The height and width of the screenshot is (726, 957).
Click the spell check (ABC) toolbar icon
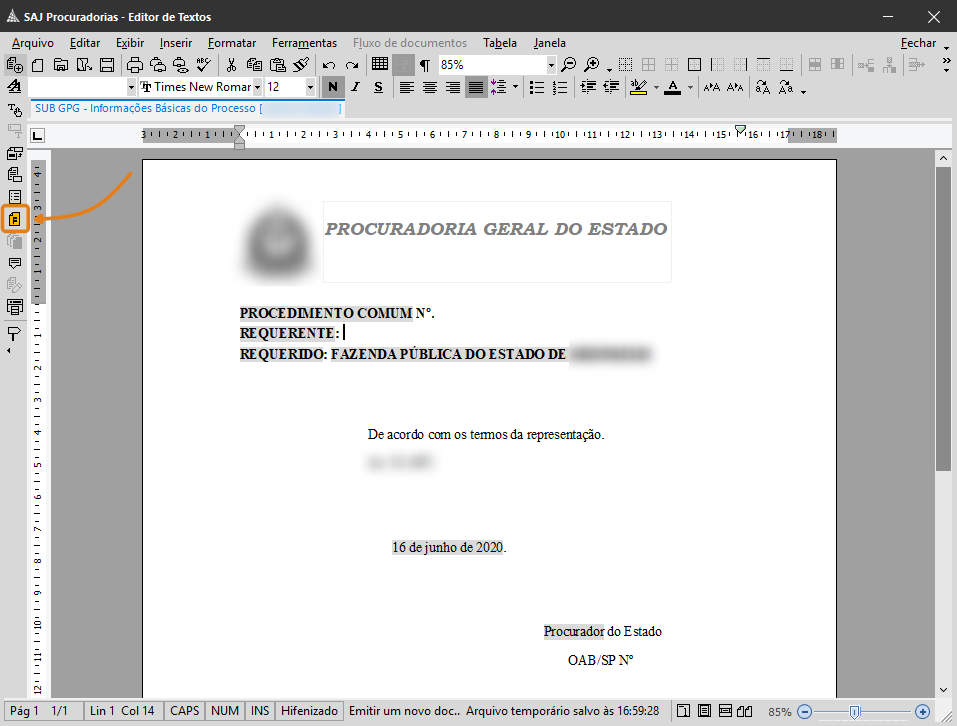click(x=204, y=63)
